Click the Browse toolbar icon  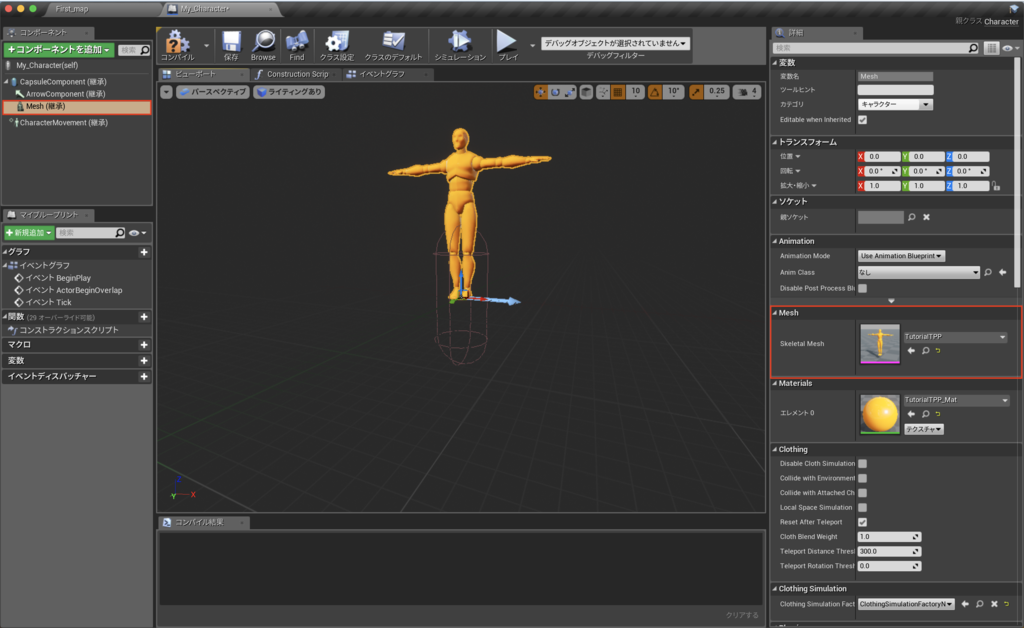[263, 44]
